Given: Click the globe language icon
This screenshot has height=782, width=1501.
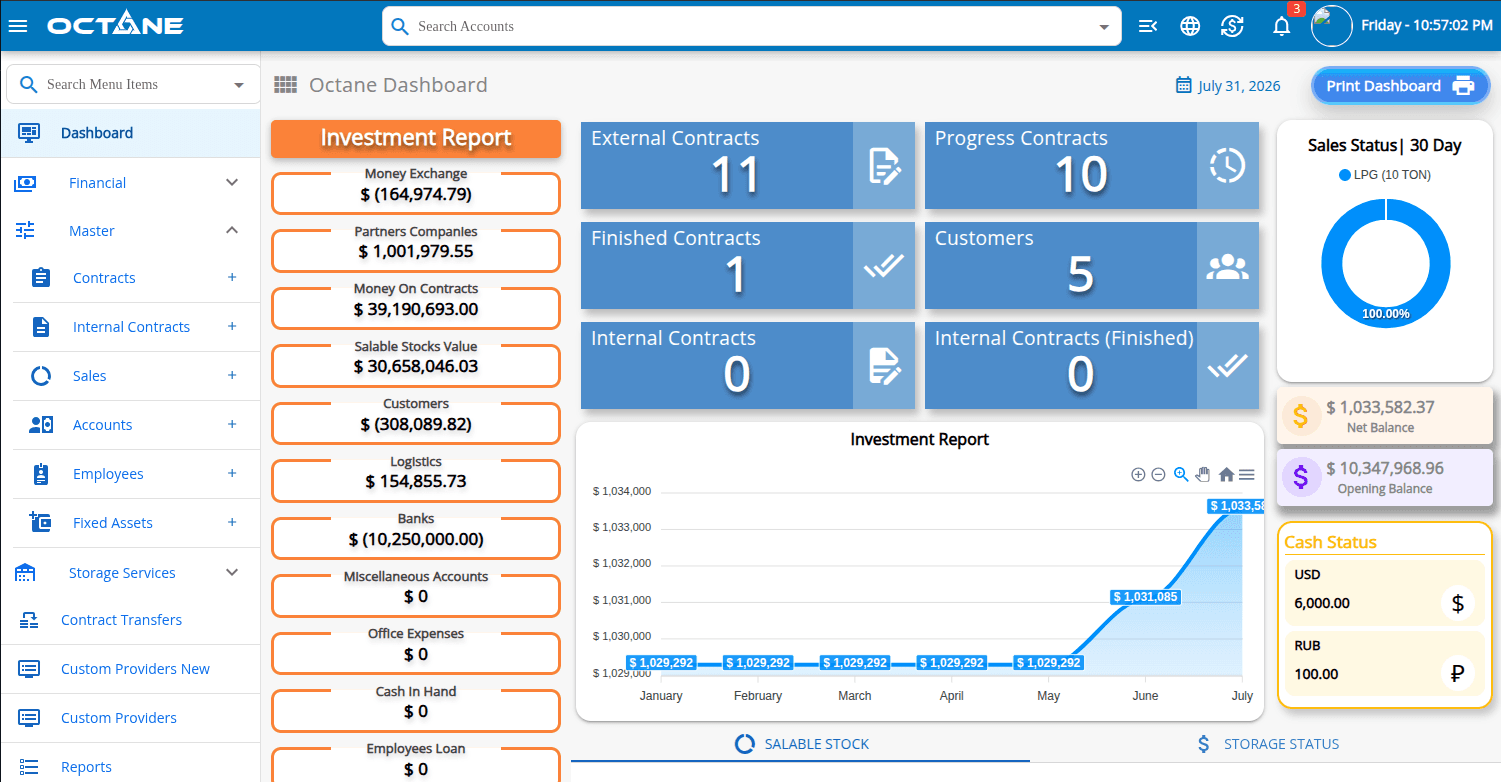Looking at the screenshot, I should (x=1190, y=27).
